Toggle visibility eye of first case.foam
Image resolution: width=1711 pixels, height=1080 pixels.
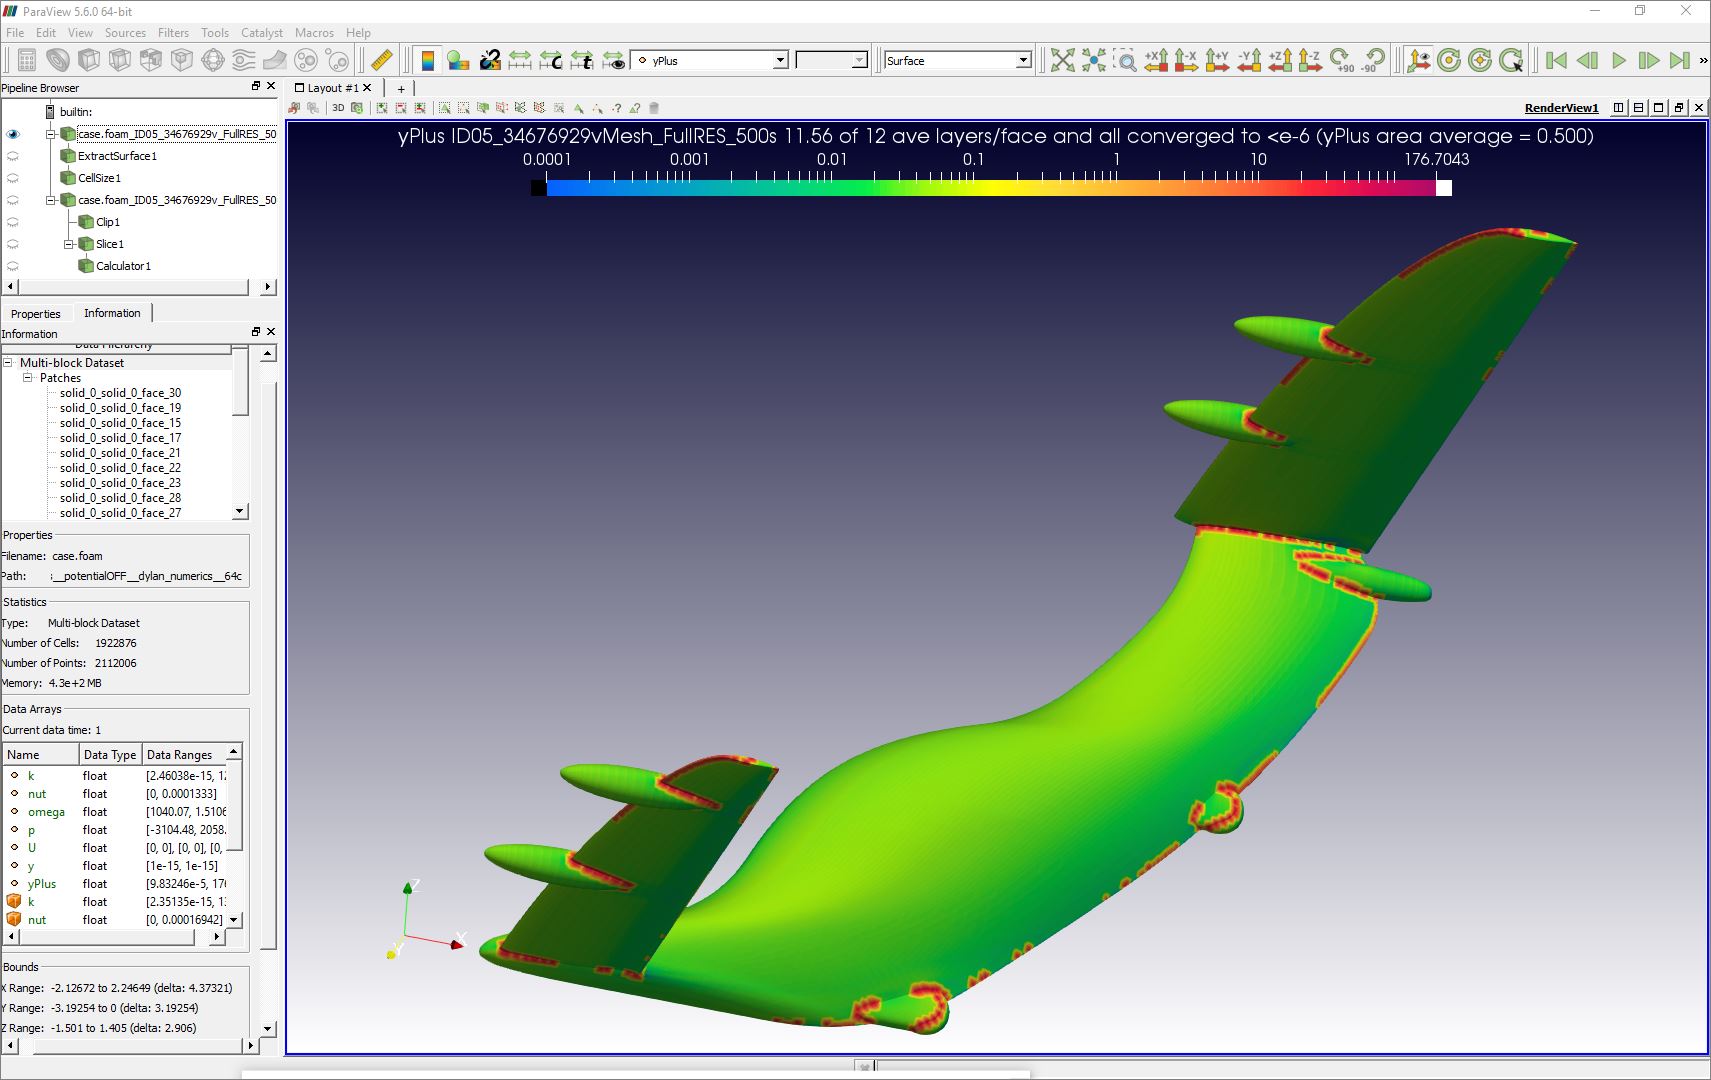point(13,134)
